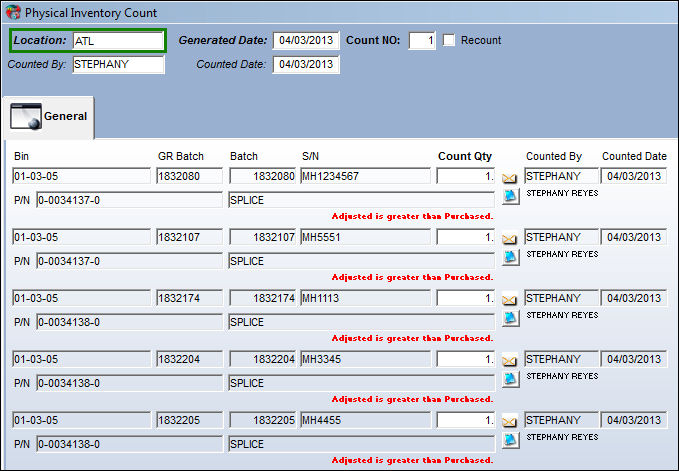Click envelope icon in MH5551 row

tap(509, 239)
